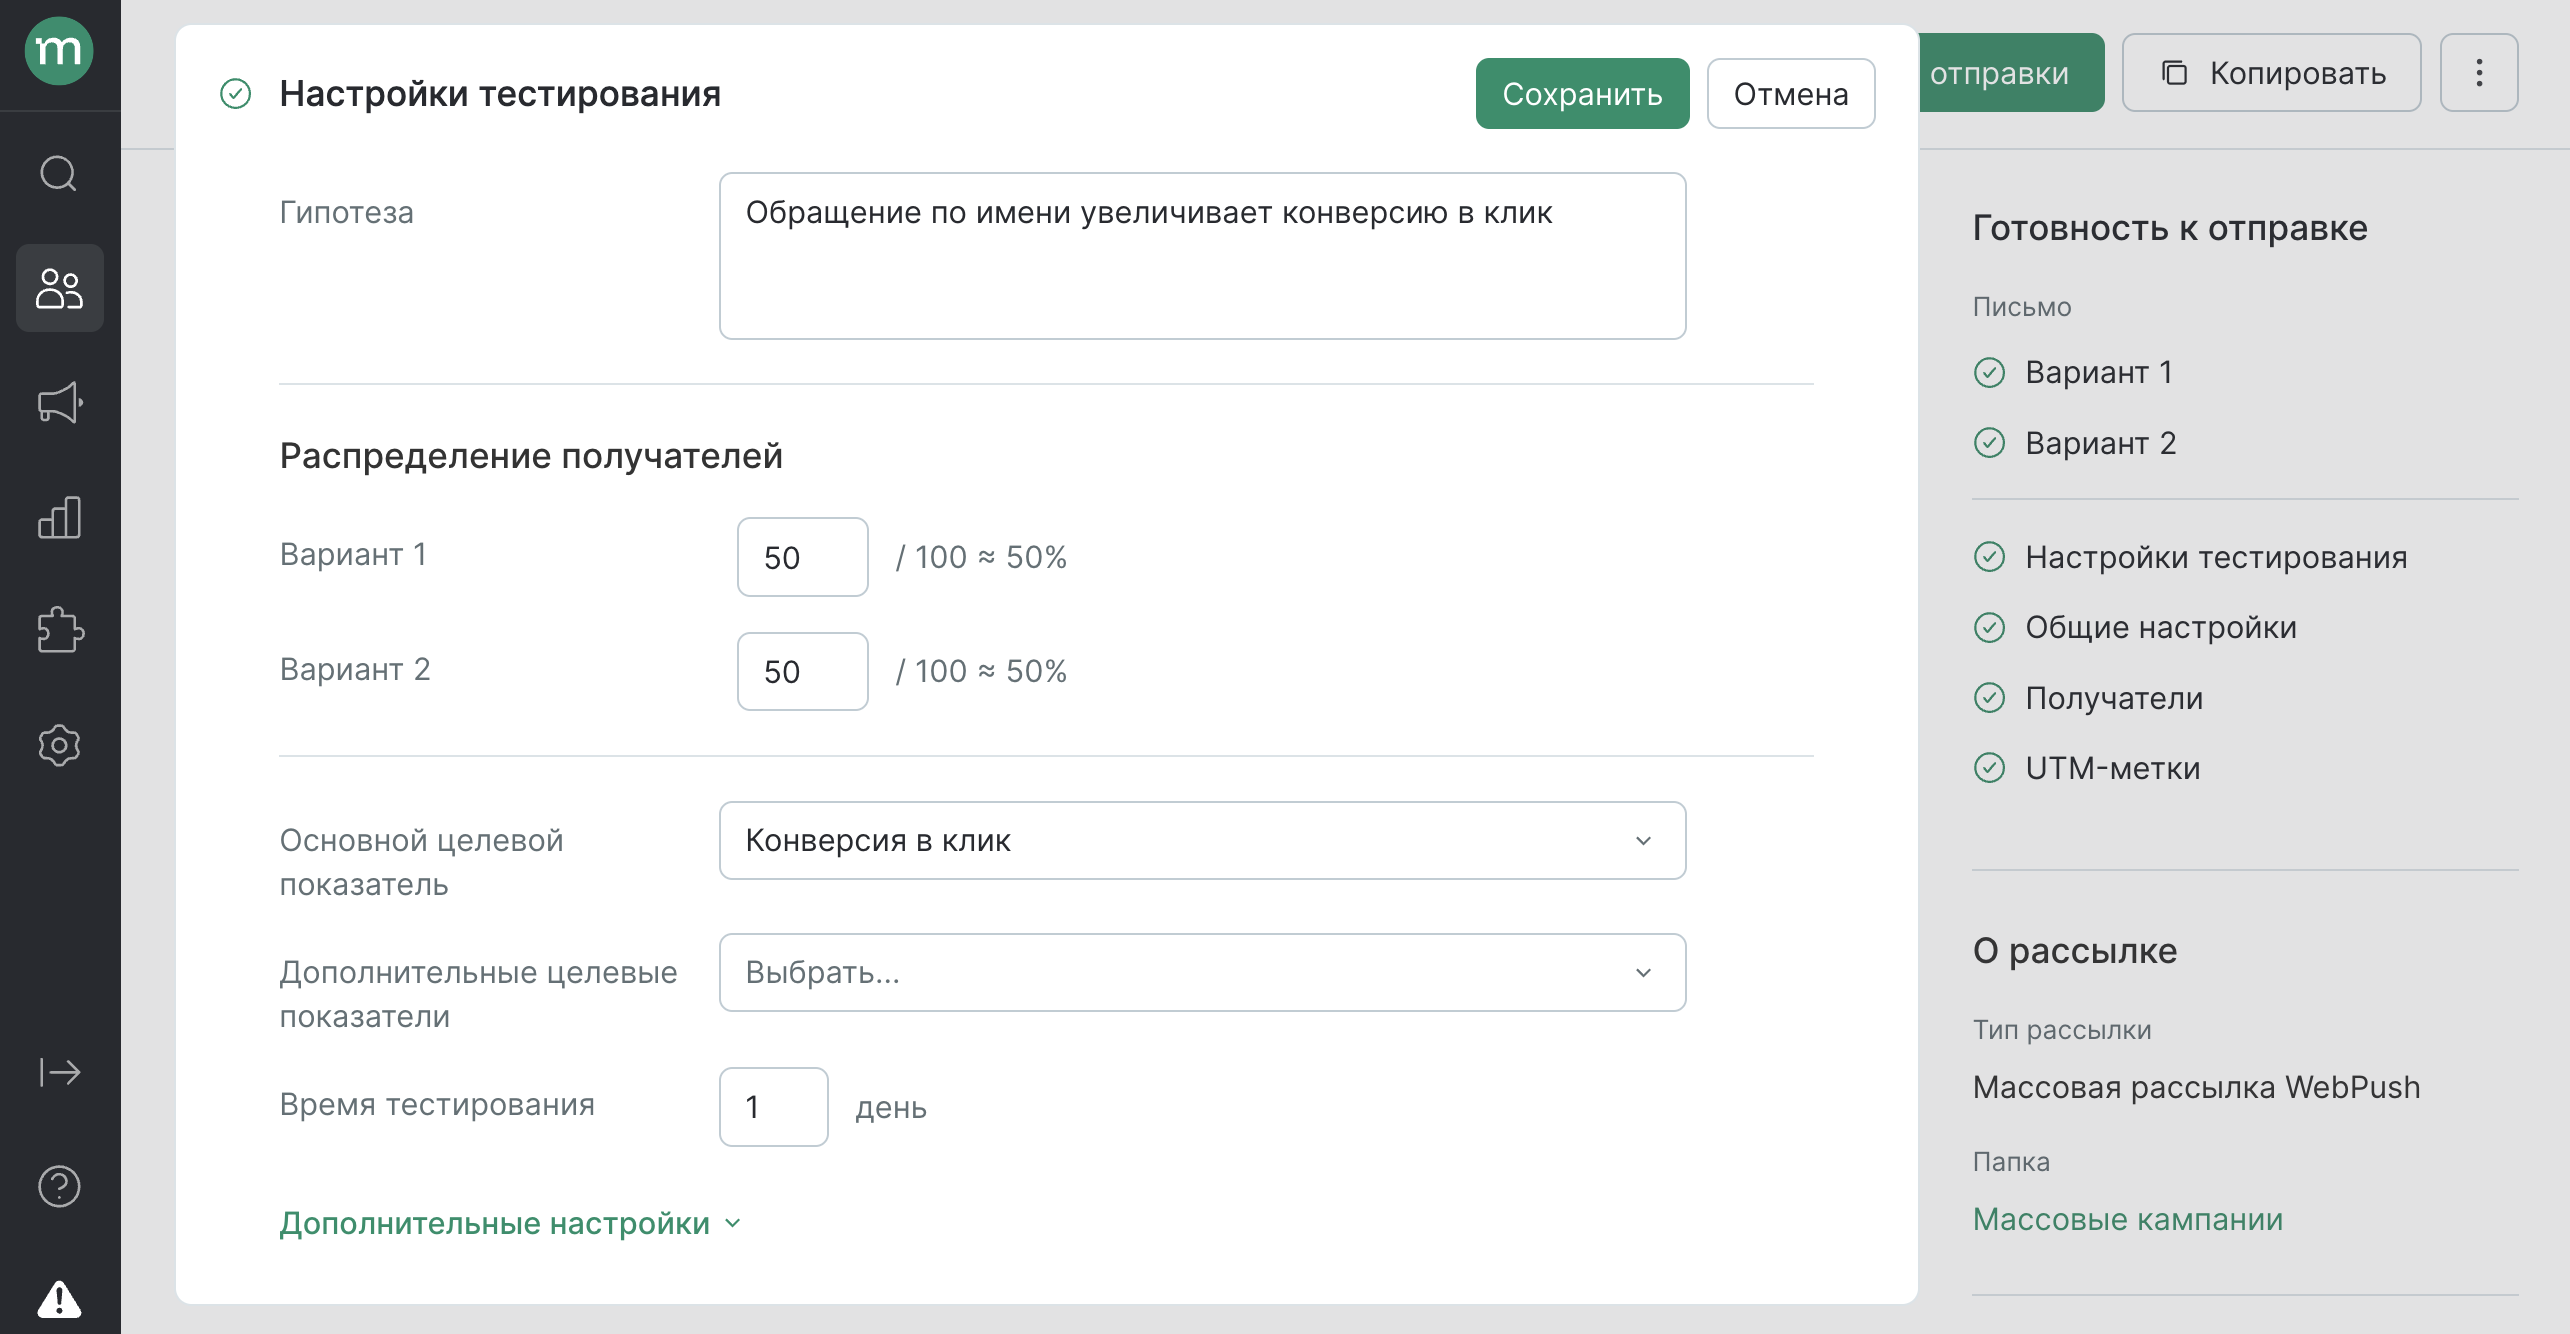The image size is (2570, 1334).
Task: Open the Дополнительные целевые показатели dropdown
Action: coord(1202,973)
